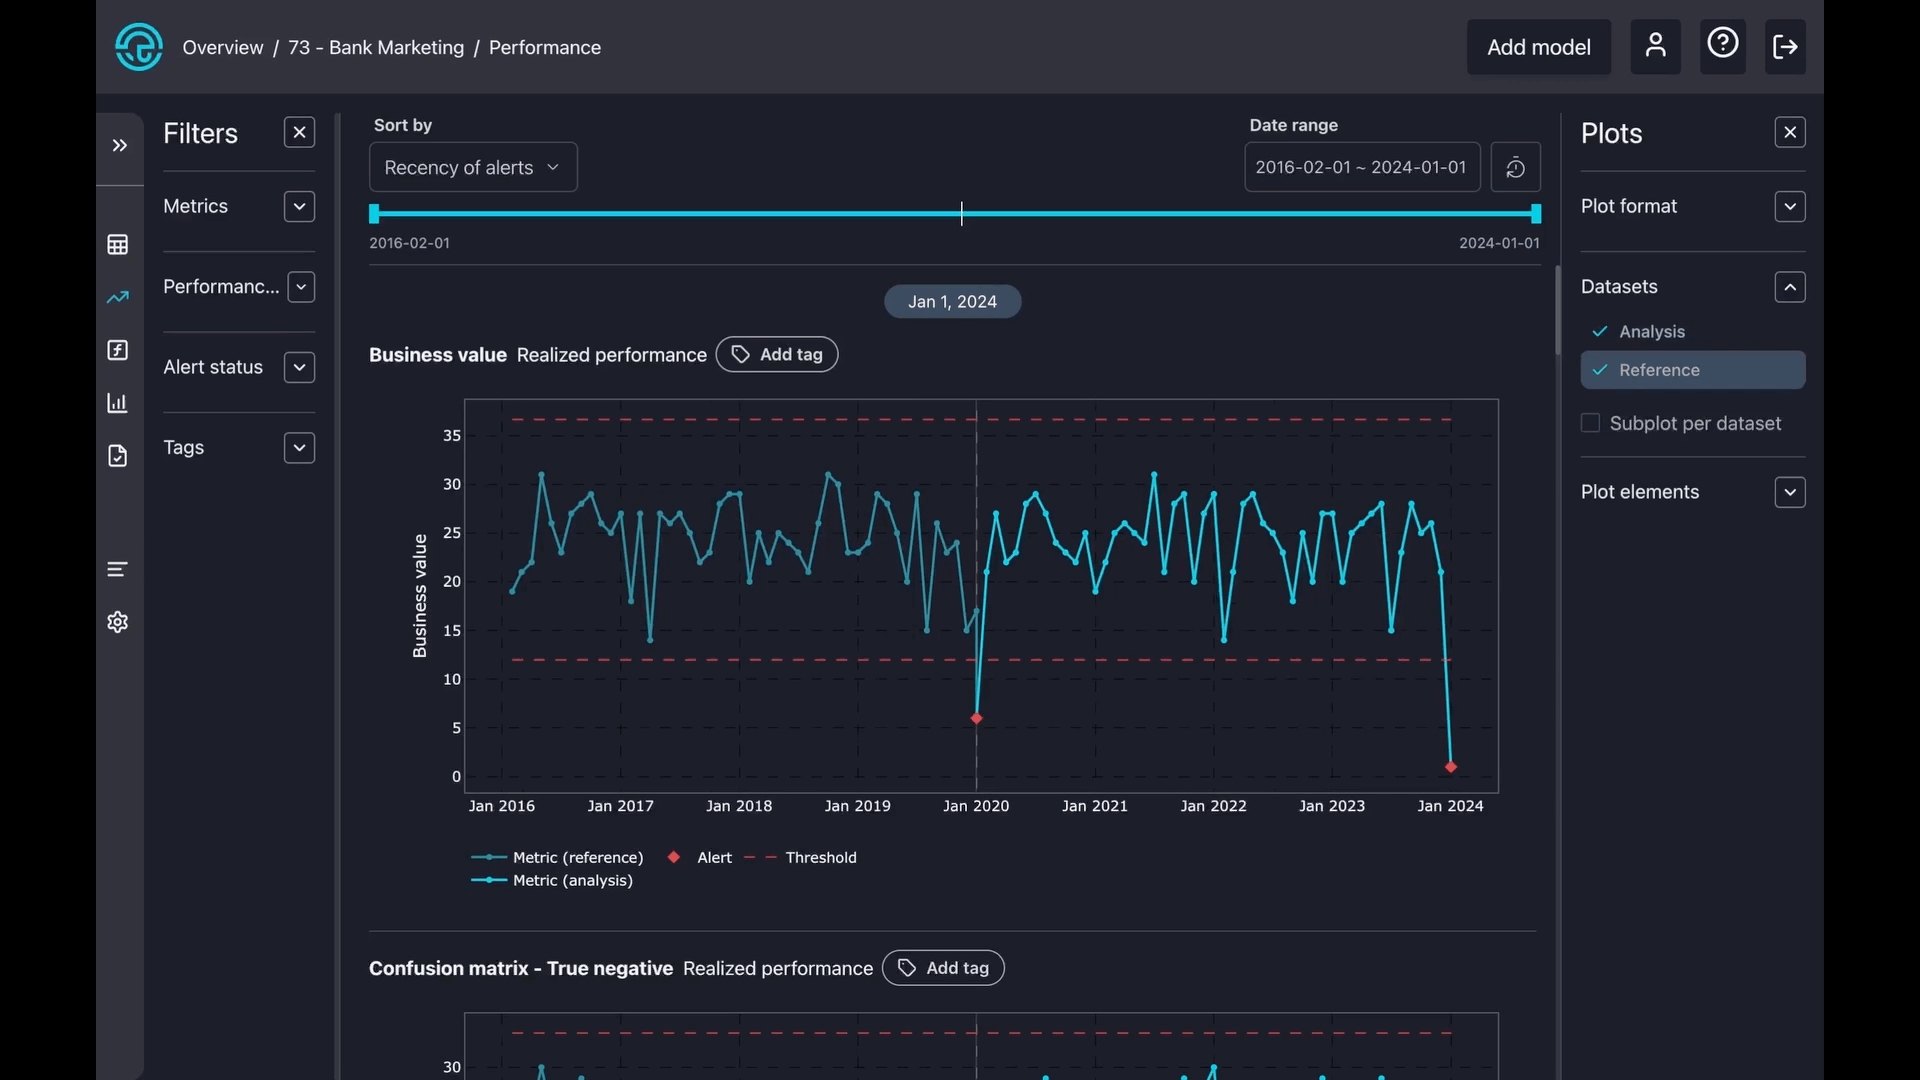Expand the Plot elements section
This screenshot has height=1080, width=1920.
point(1789,492)
